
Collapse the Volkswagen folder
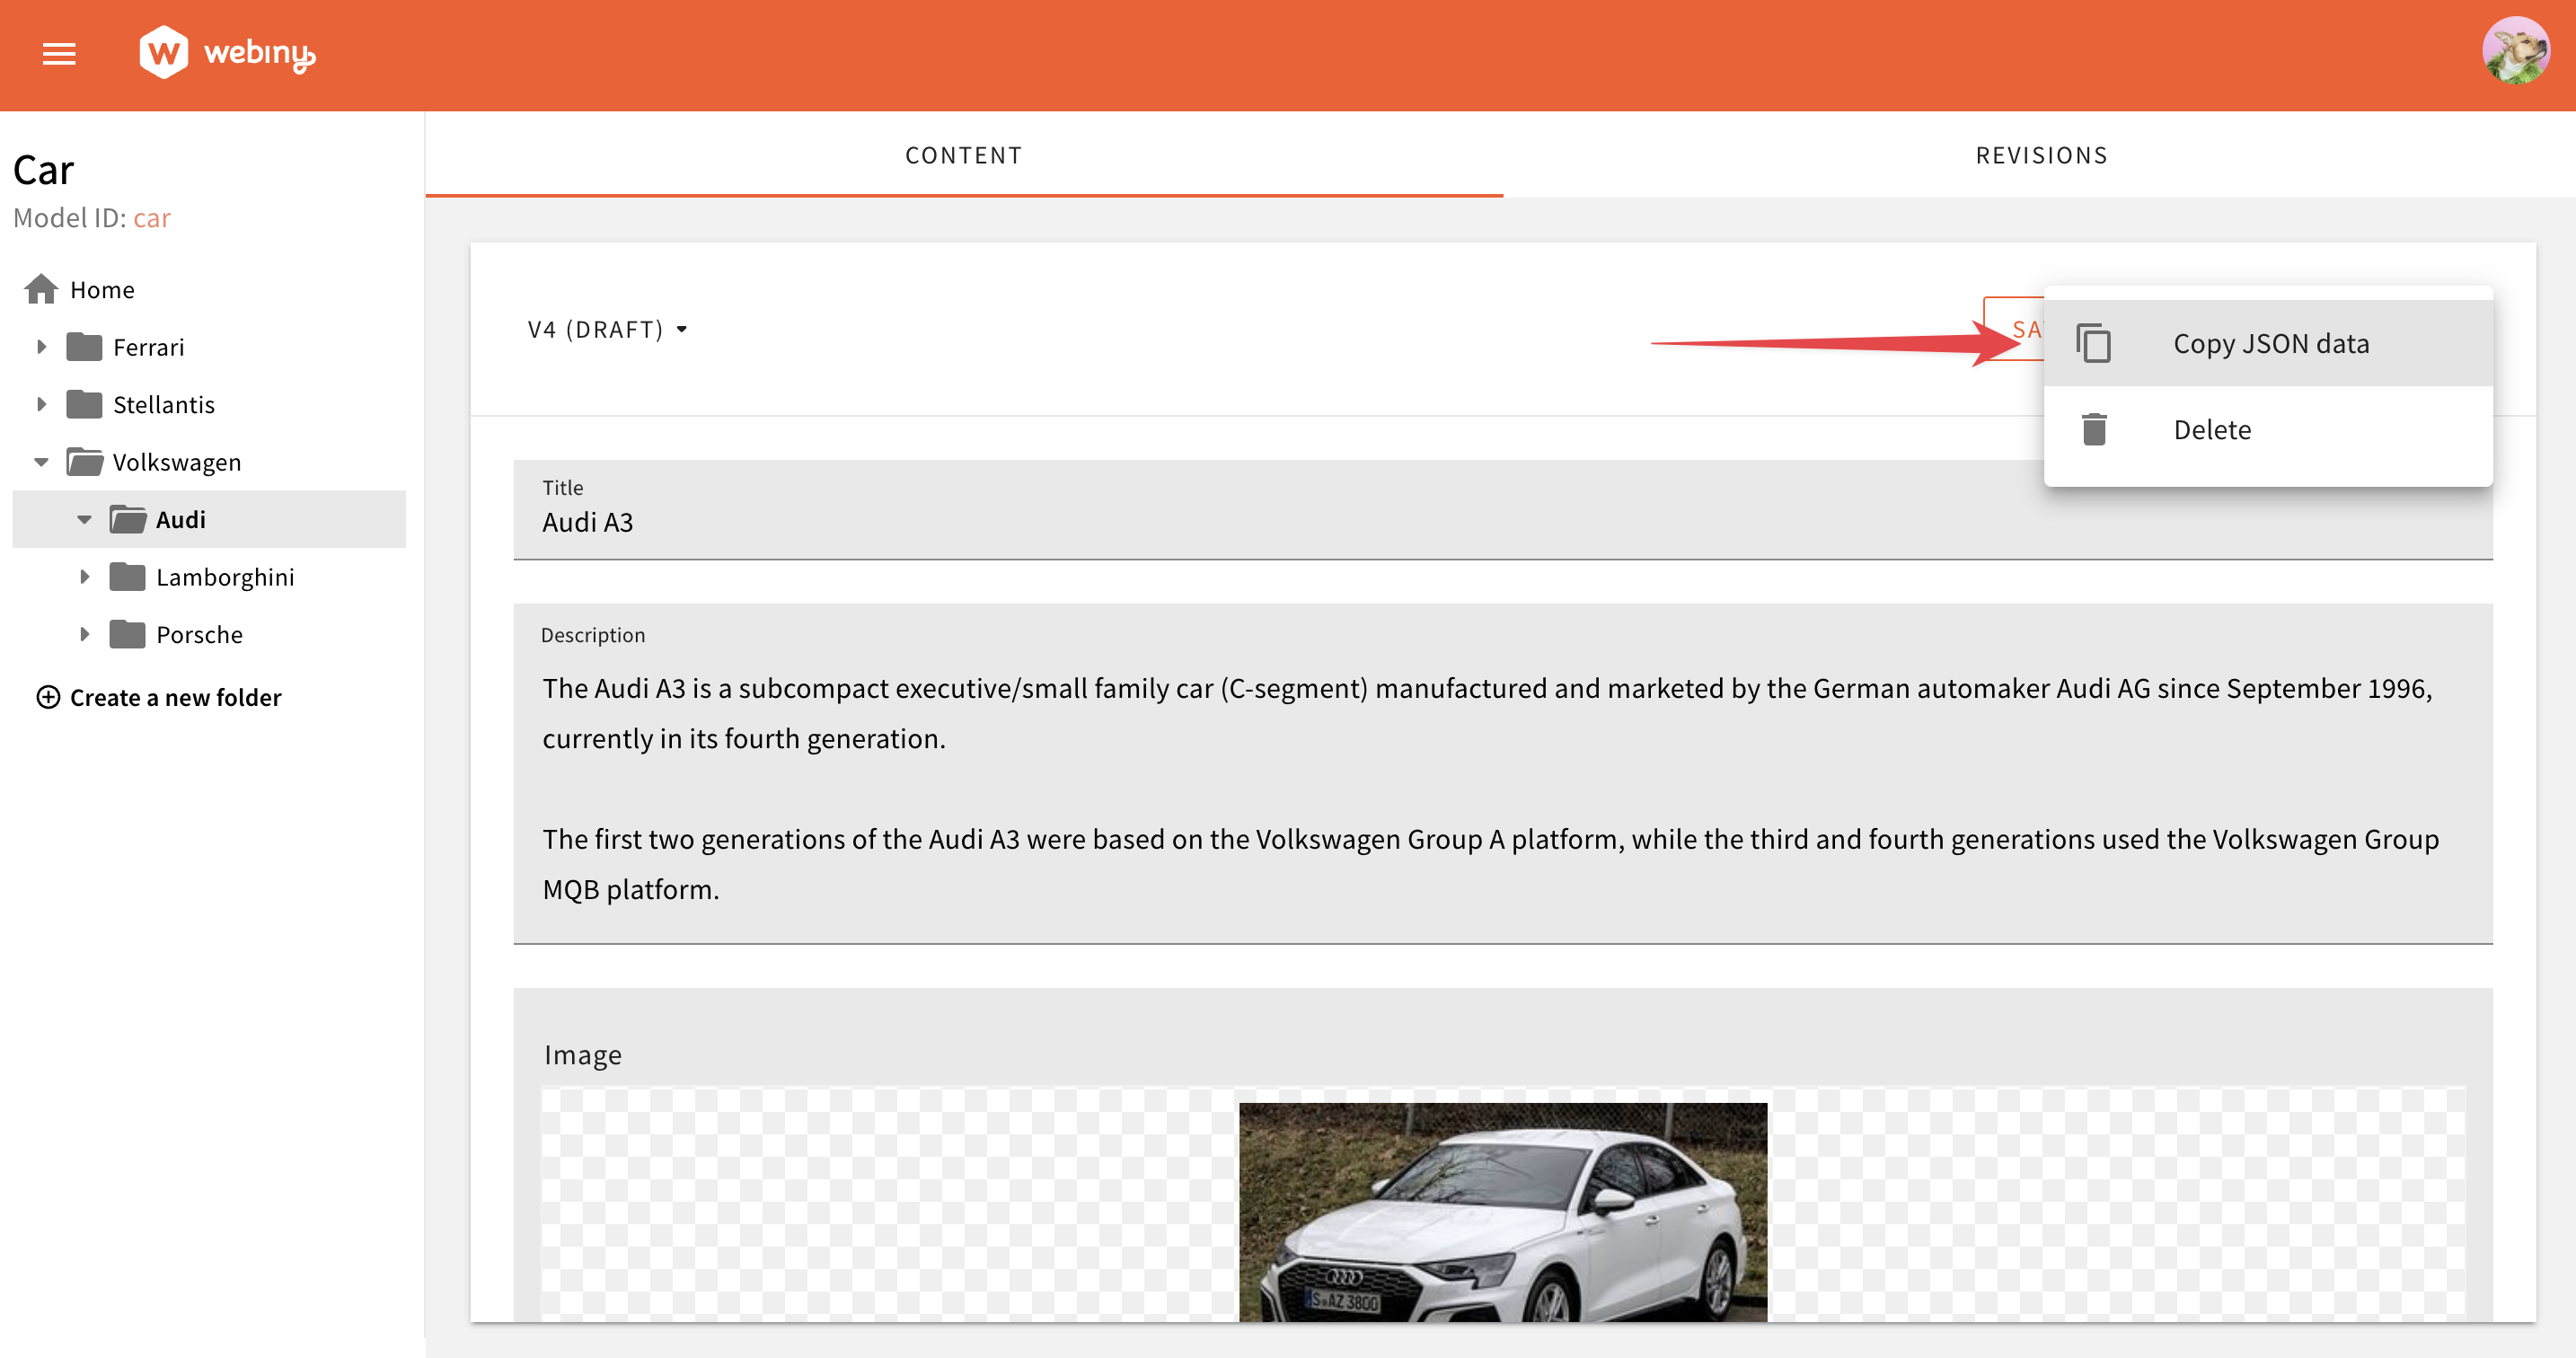[x=41, y=462]
